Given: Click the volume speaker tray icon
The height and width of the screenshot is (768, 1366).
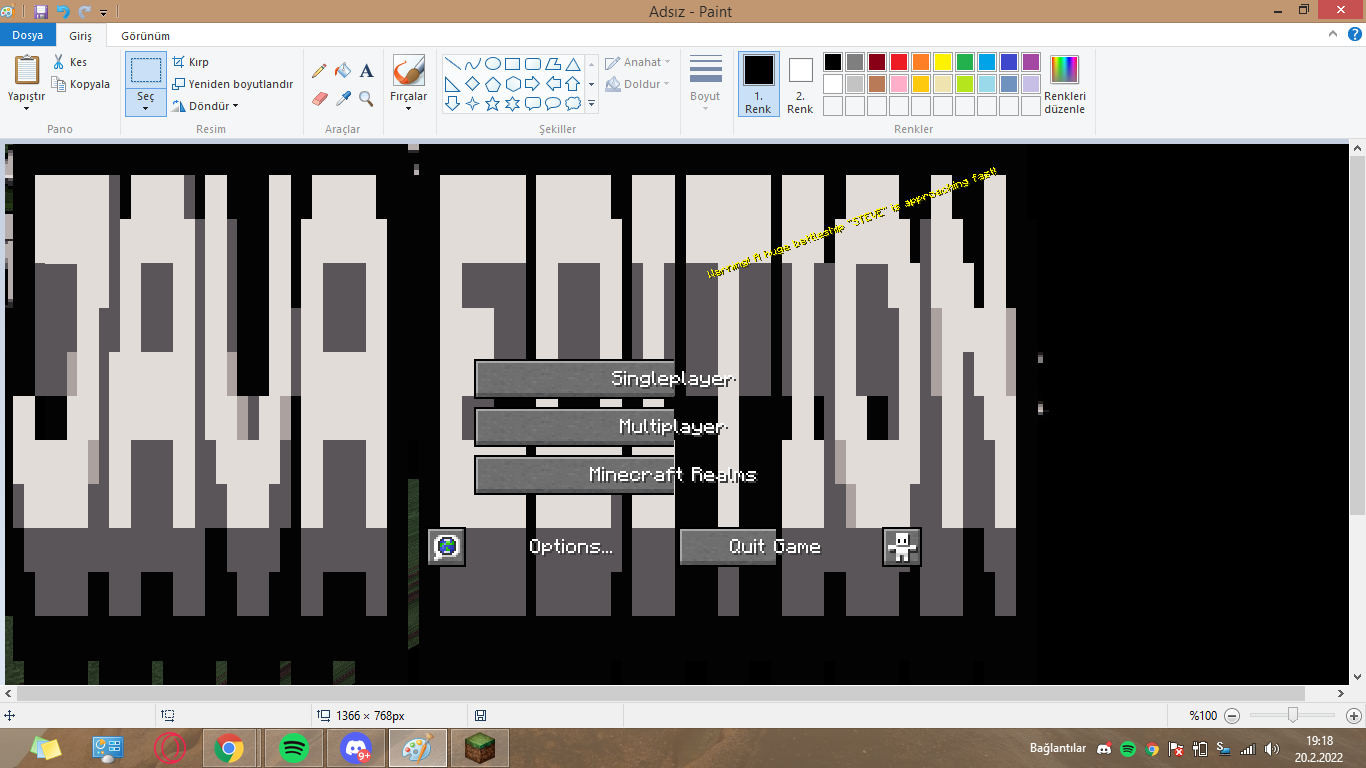Looking at the screenshot, I should pyautogui.click(x=1271, y=748).
